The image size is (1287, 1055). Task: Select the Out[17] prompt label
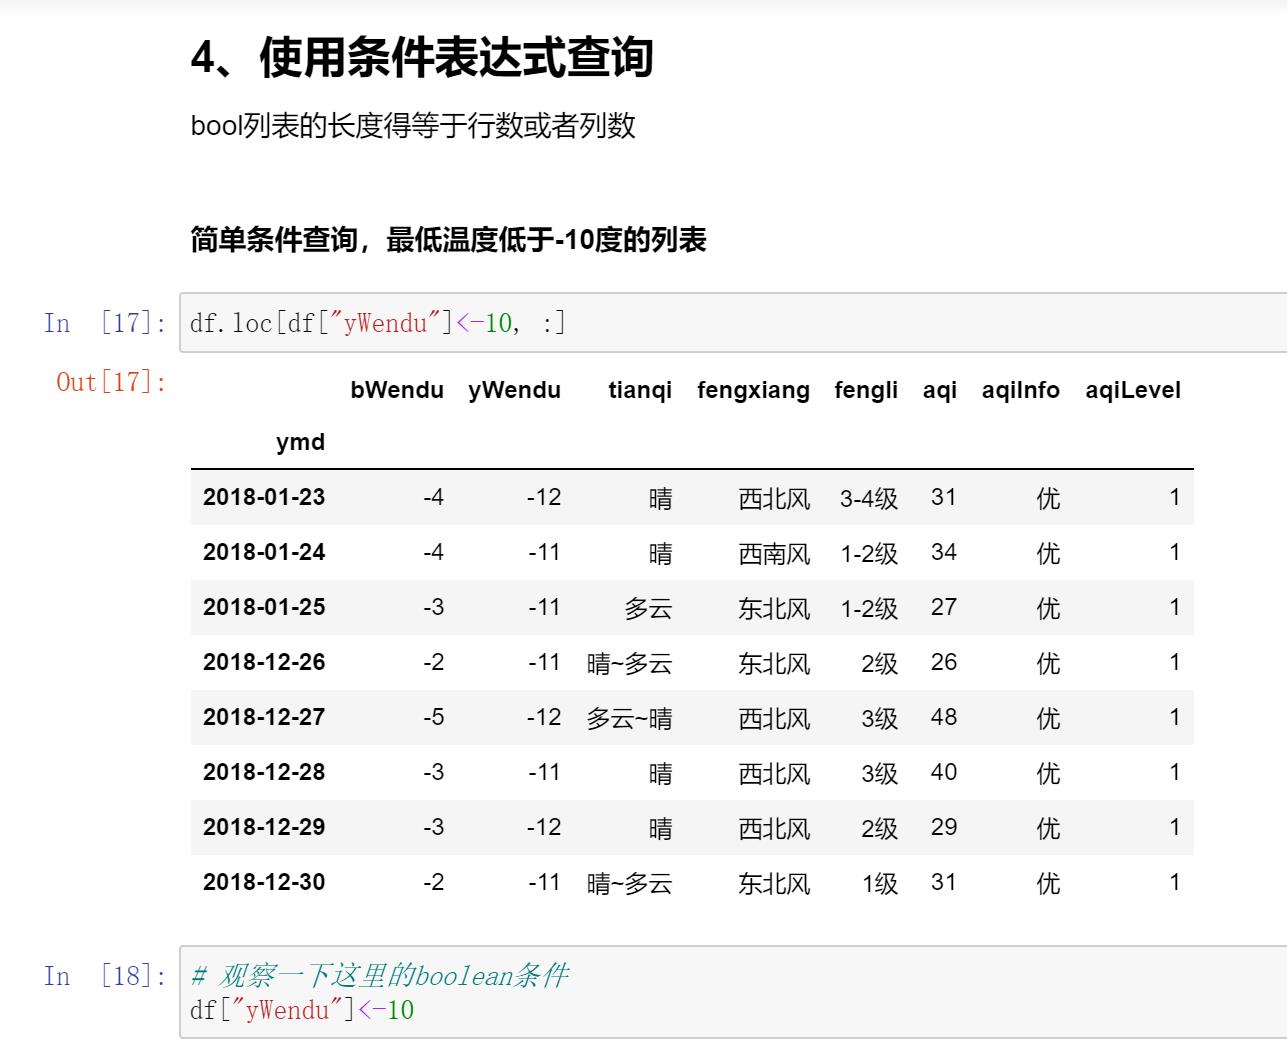(x=111, y=382)
